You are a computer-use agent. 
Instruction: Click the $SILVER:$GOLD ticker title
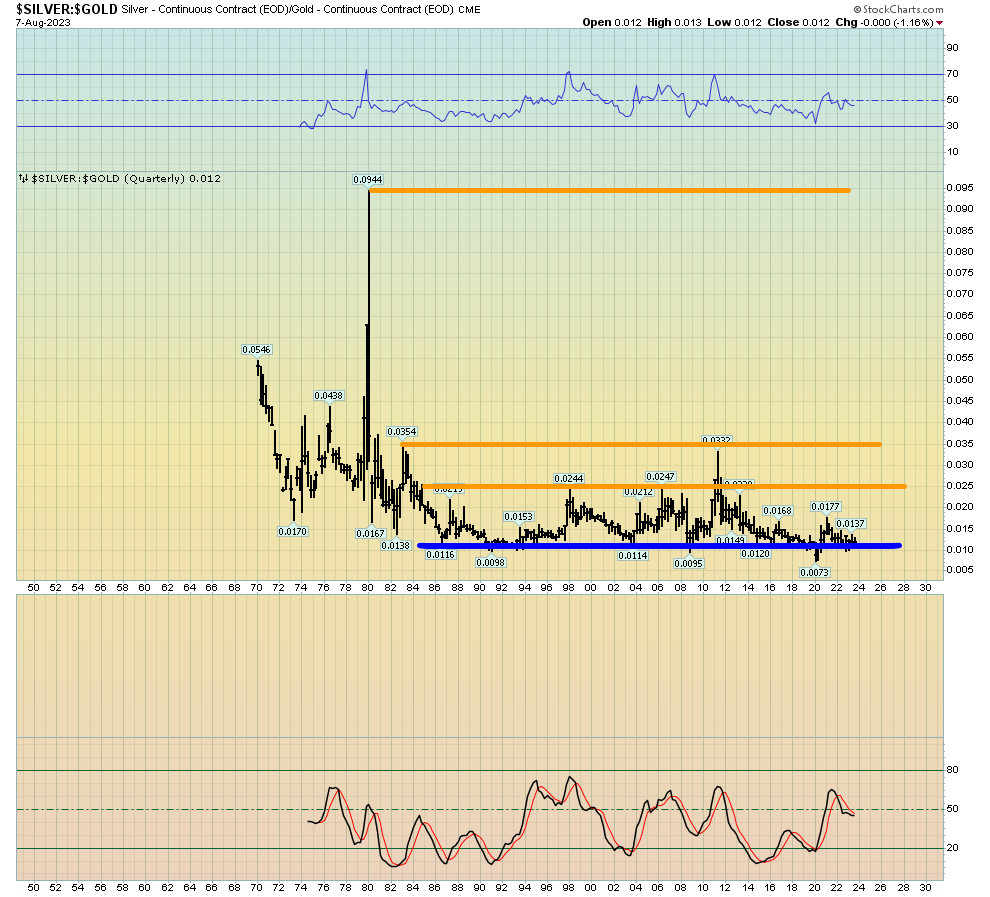[x=60, y=9]
